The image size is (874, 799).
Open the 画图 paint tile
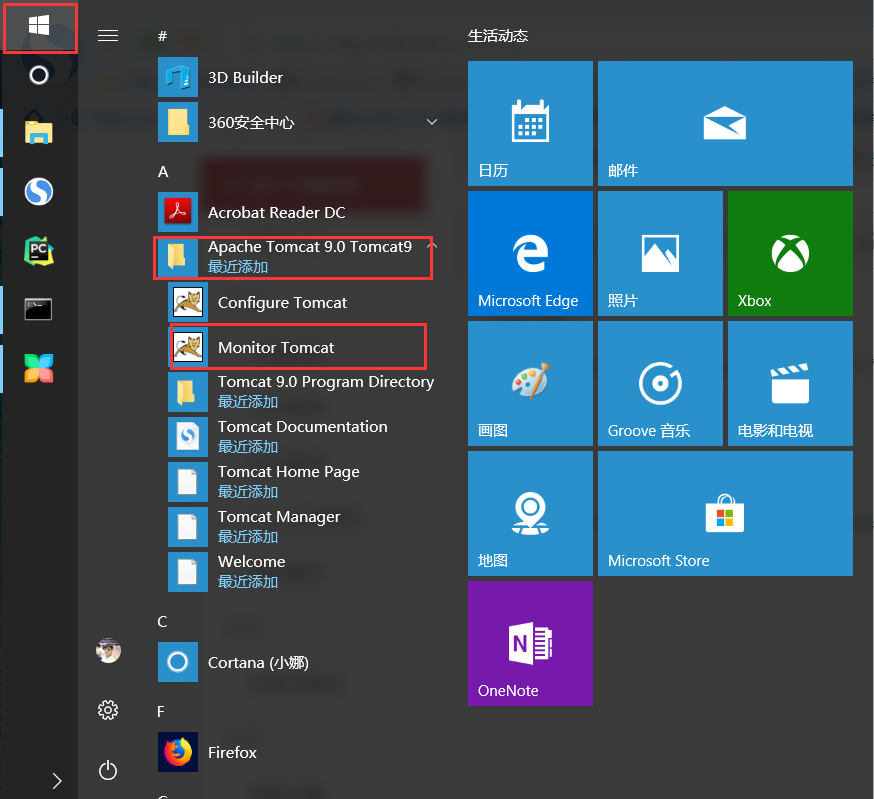pyautogui.click(x=530, y=383)
